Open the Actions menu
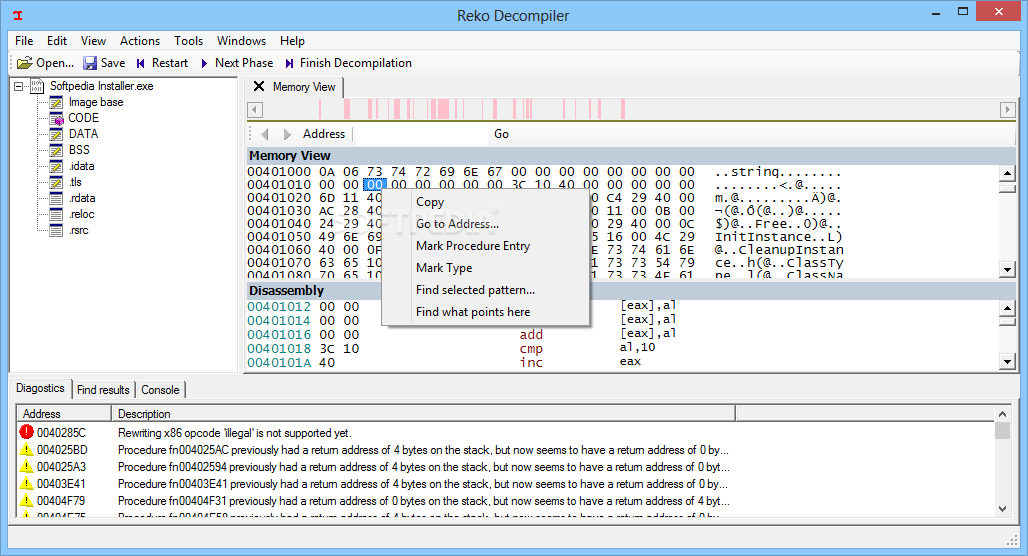Viewport: 1028px width, 556px height. click(x=140, y=41)
